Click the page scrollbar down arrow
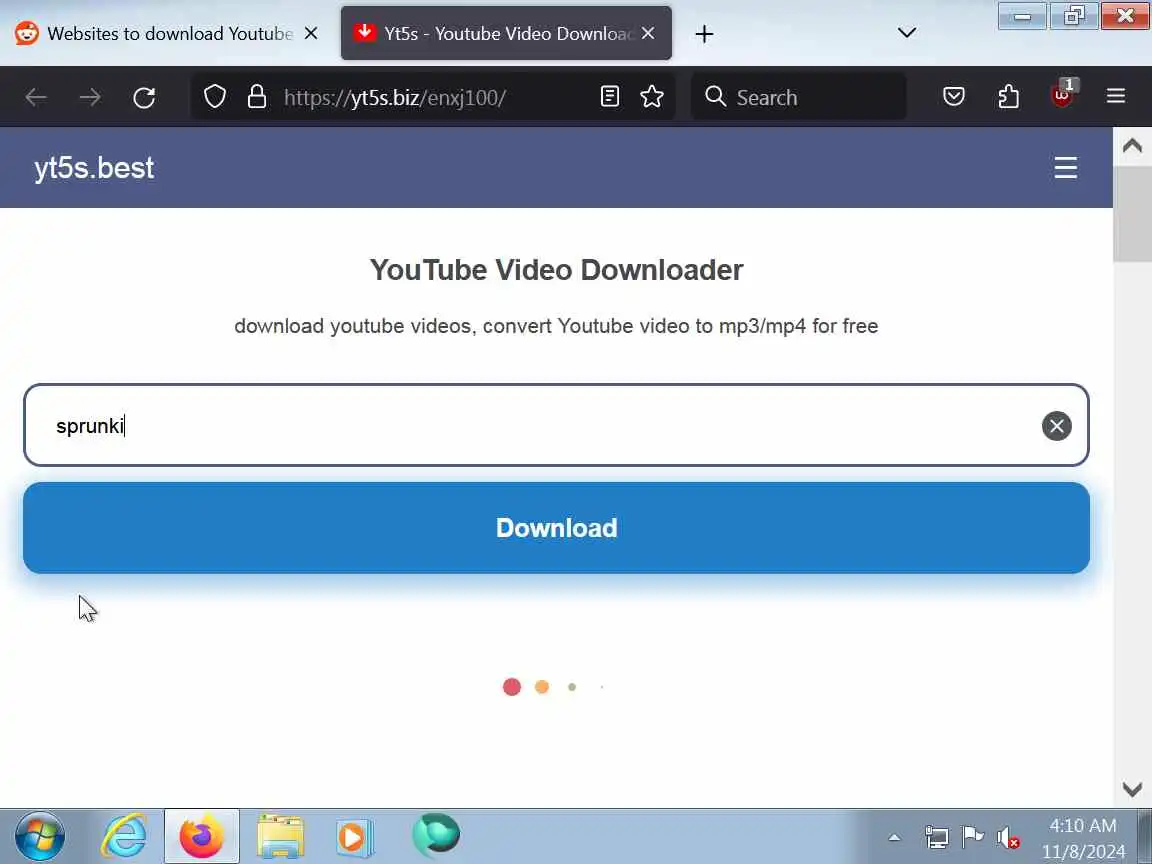 (1132, 789)
